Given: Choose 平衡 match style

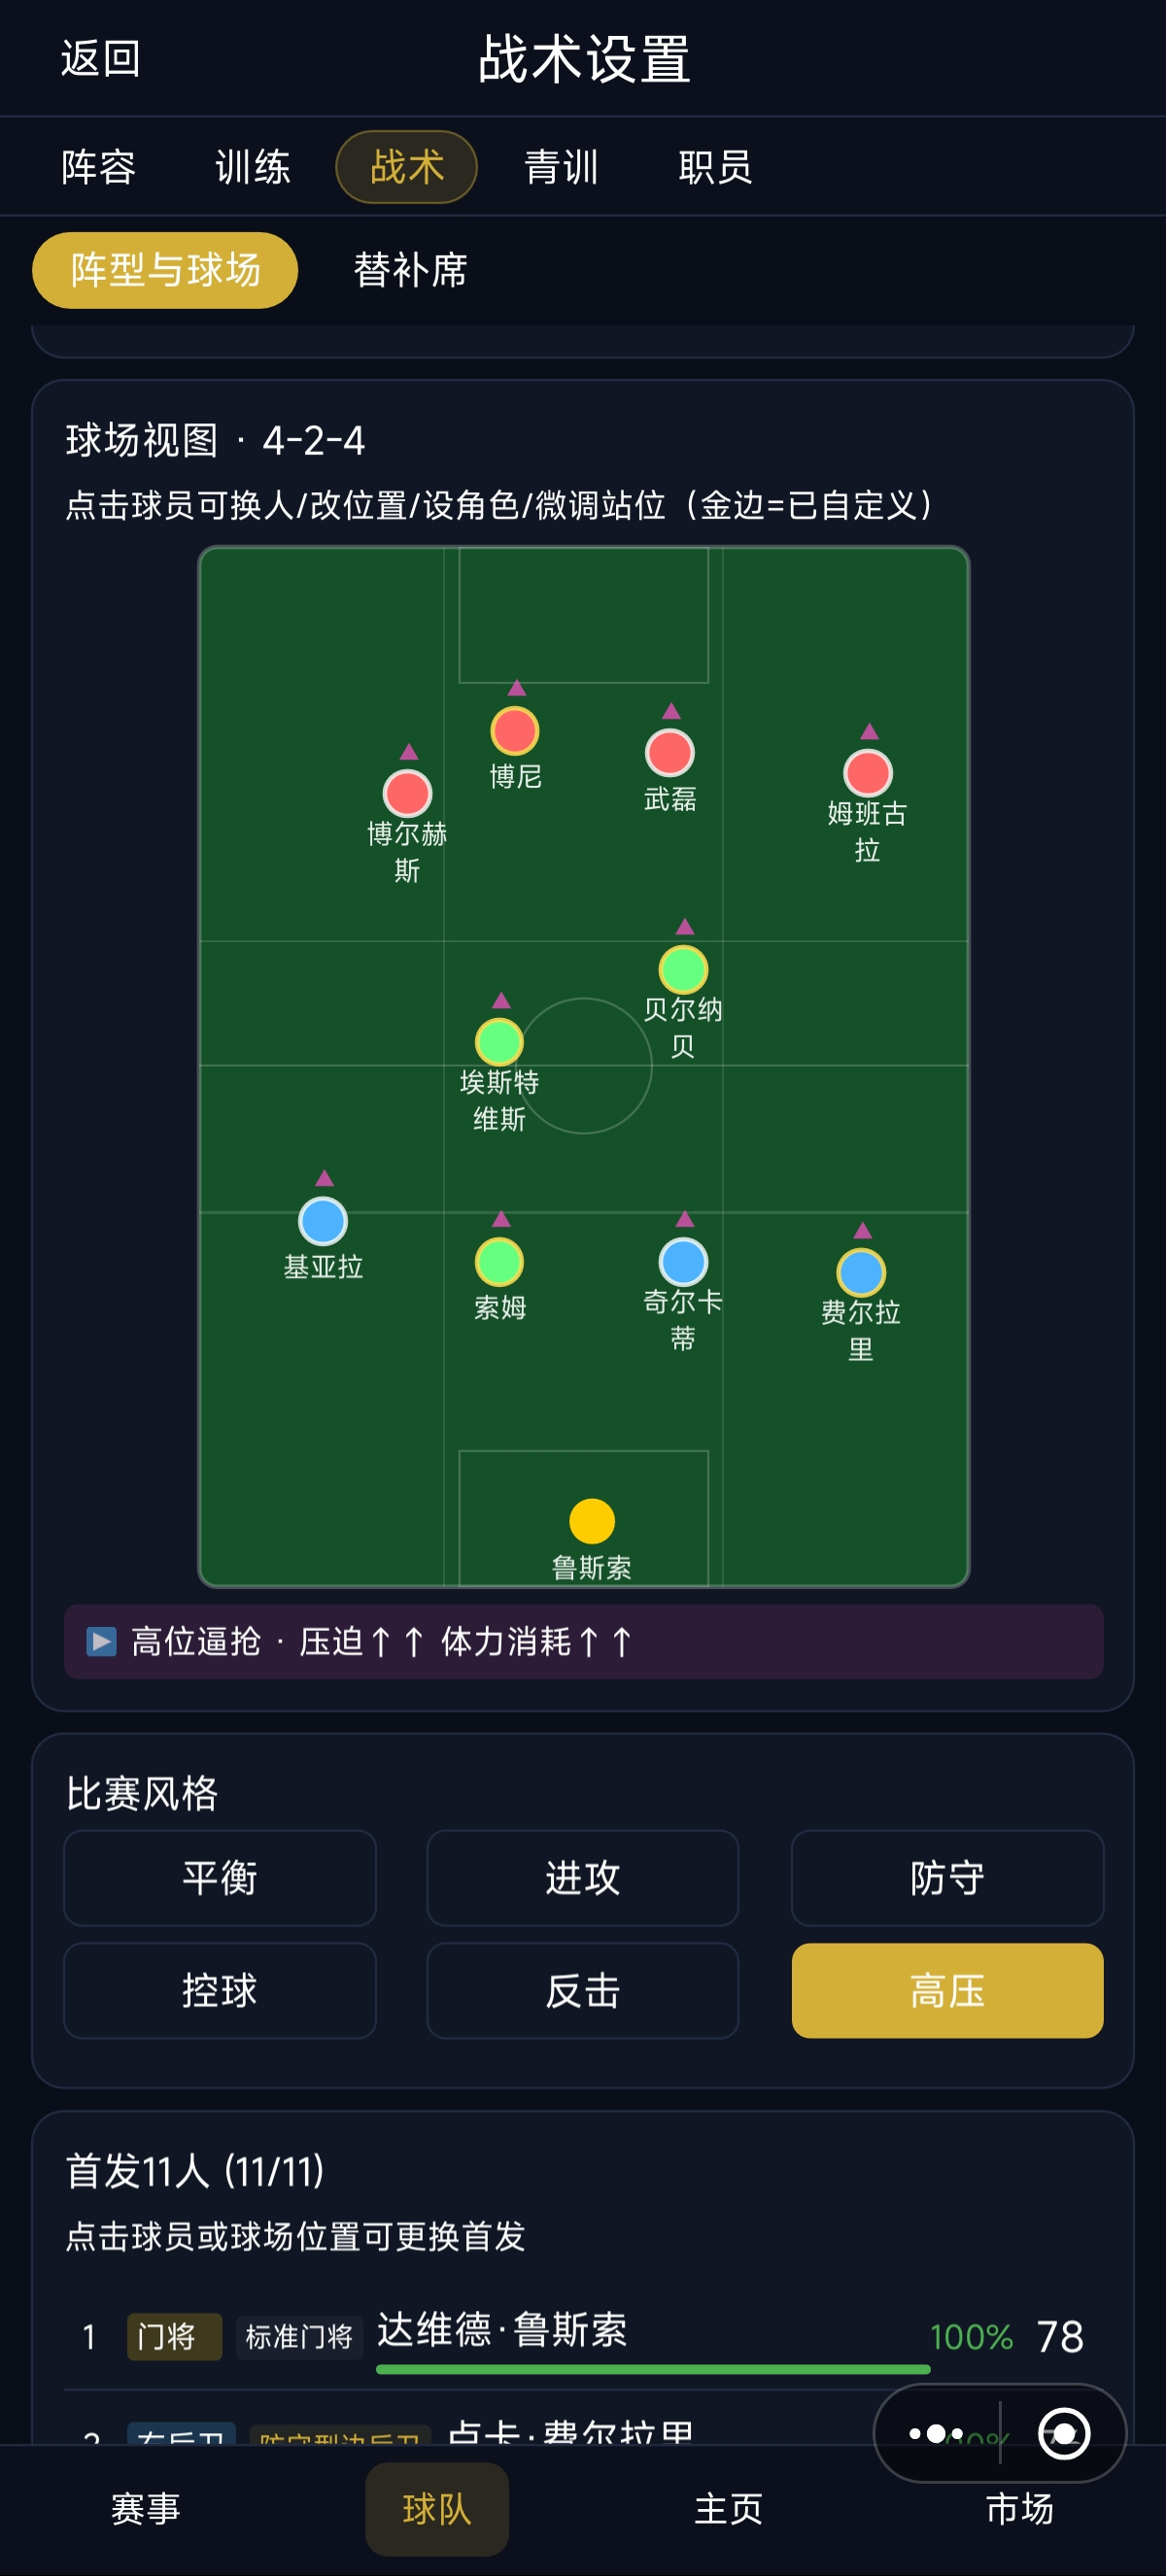Looking at the screenshot, I should coord(220,1878).
